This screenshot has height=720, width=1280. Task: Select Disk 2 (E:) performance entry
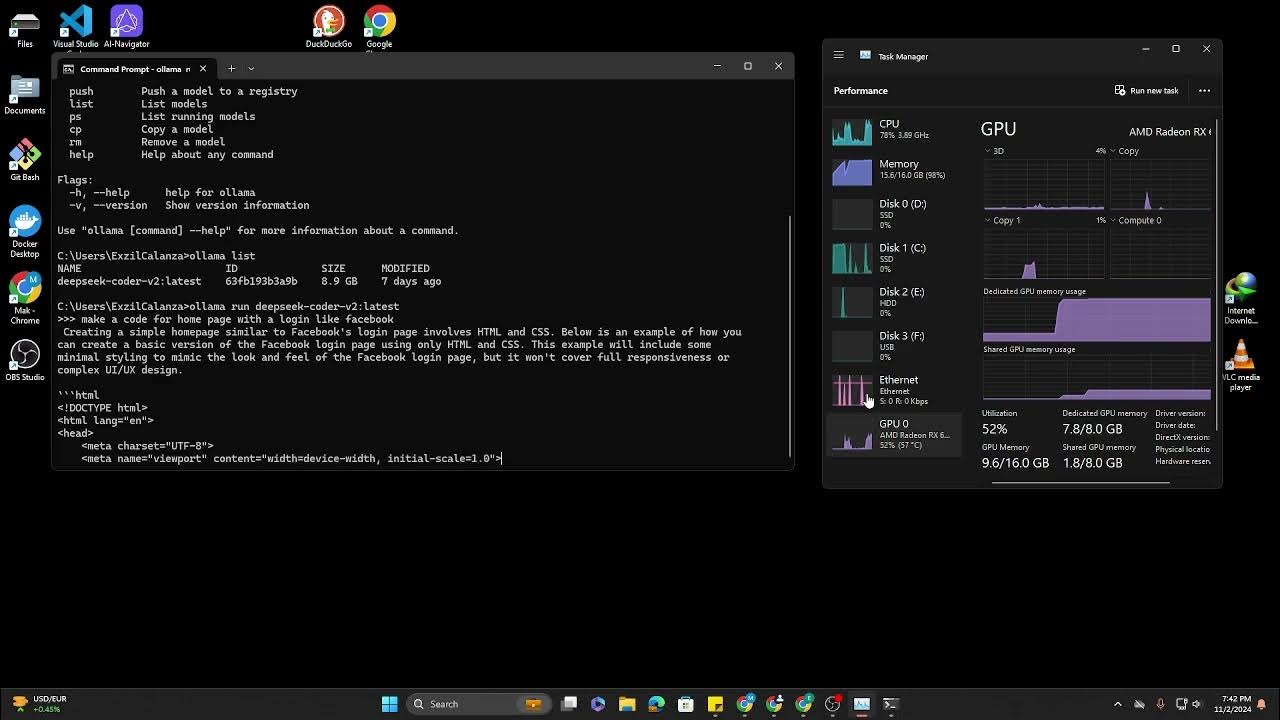point(895,302)
